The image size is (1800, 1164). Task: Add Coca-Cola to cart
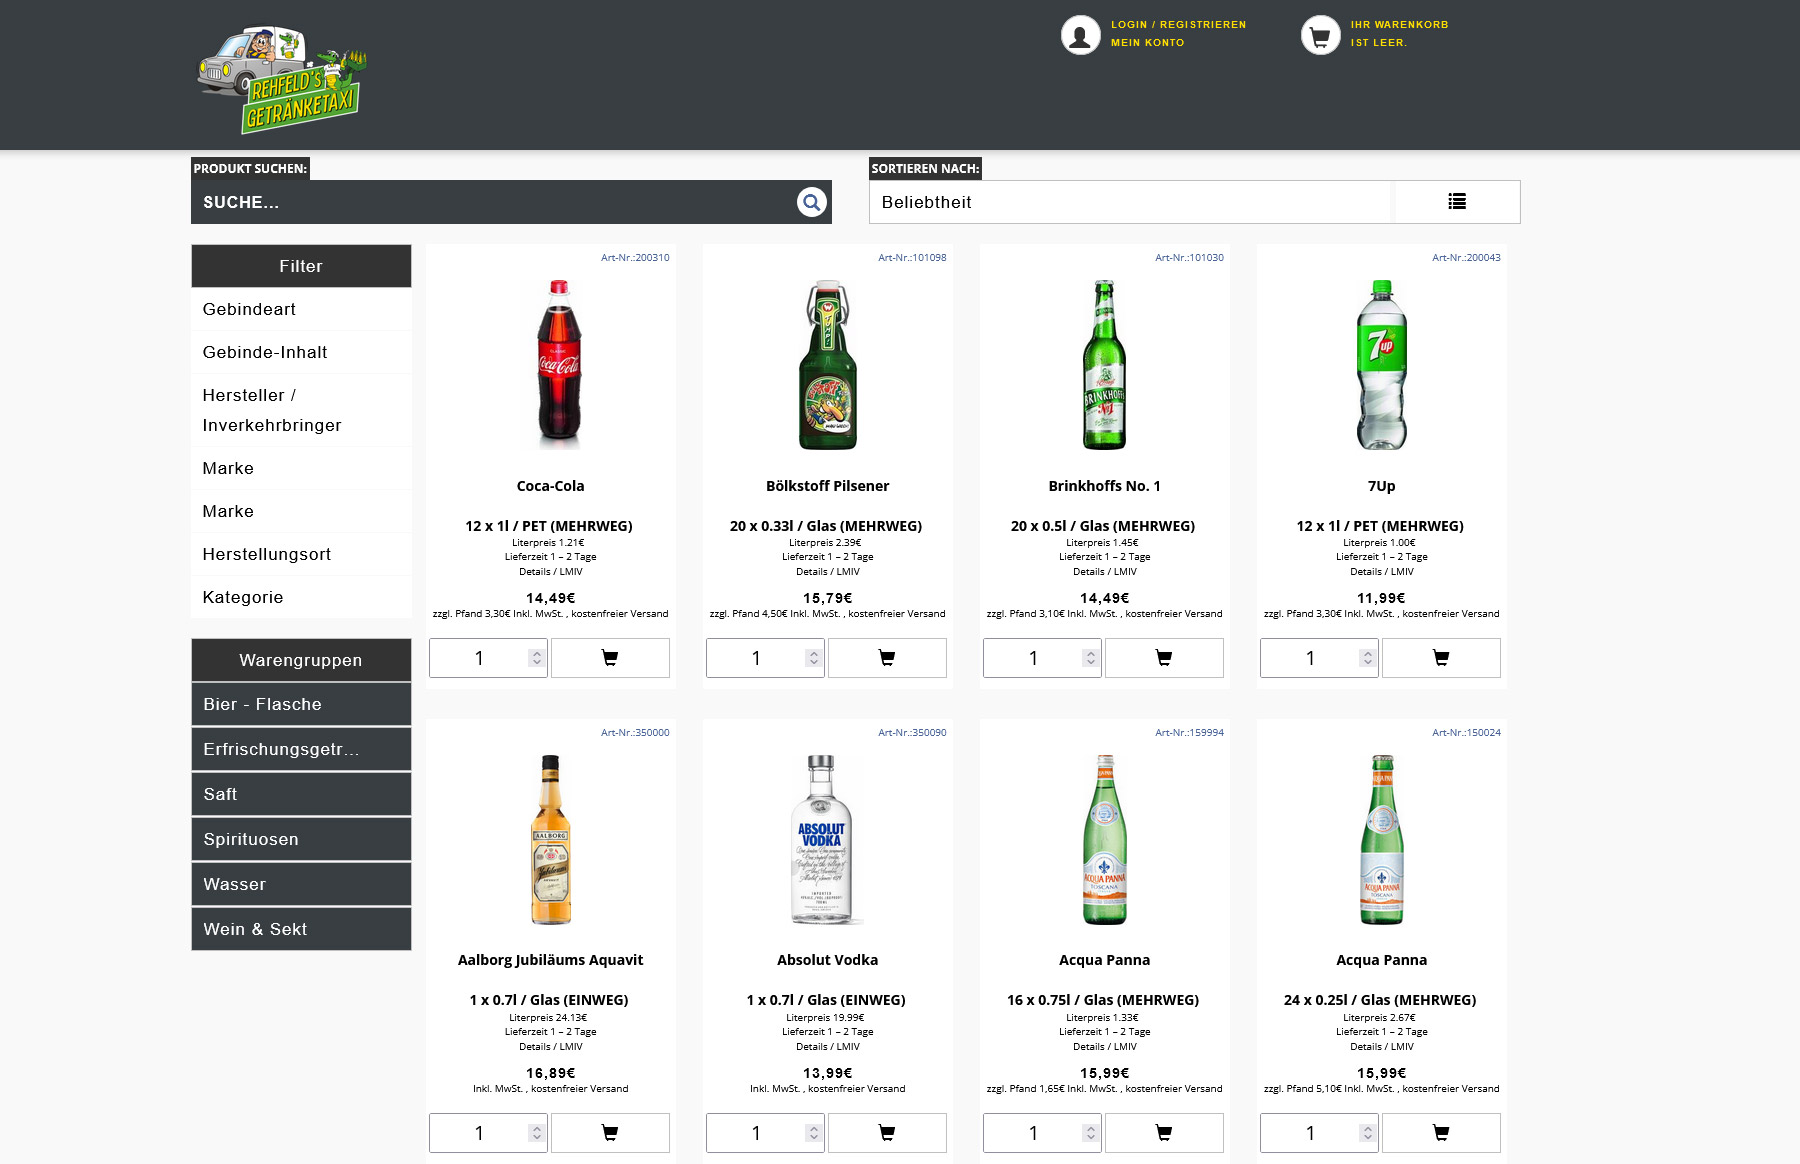click(610, 658)
